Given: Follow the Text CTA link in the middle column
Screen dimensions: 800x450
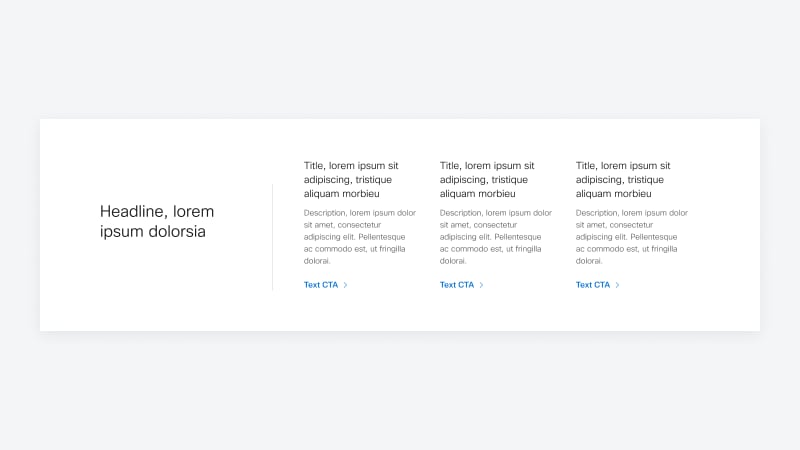Looking at the screenshot, I should pyautogui.click(x=457, y=285).
